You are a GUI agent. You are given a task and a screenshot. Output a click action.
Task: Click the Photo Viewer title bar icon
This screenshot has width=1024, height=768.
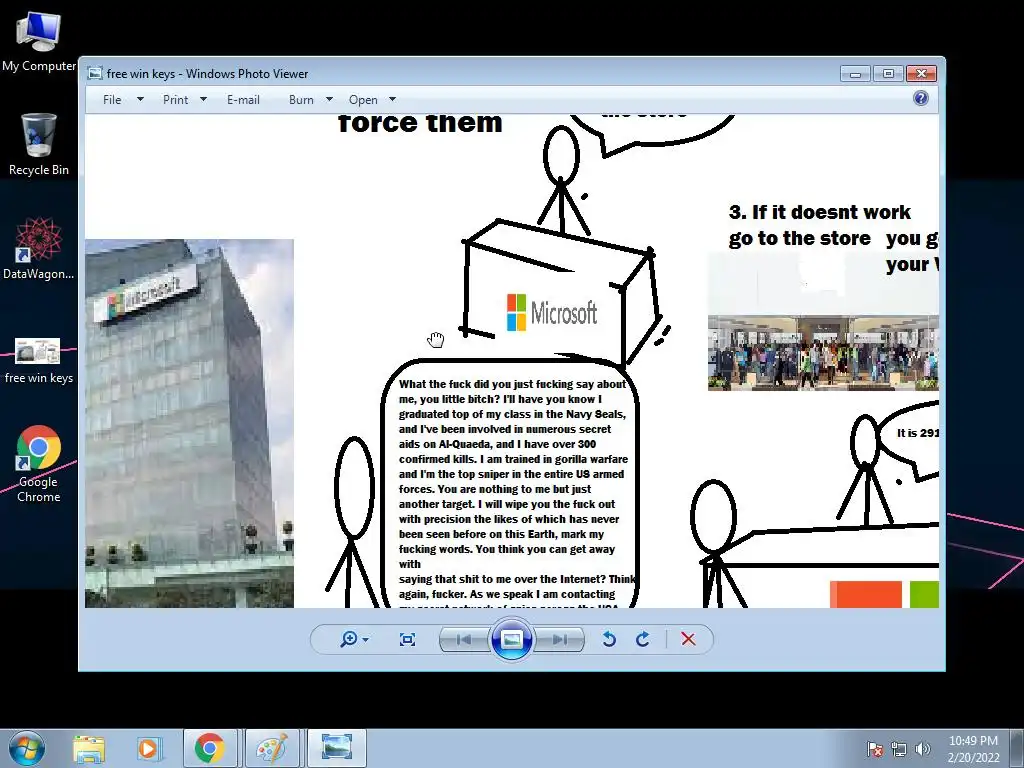[x=95, y=73]
